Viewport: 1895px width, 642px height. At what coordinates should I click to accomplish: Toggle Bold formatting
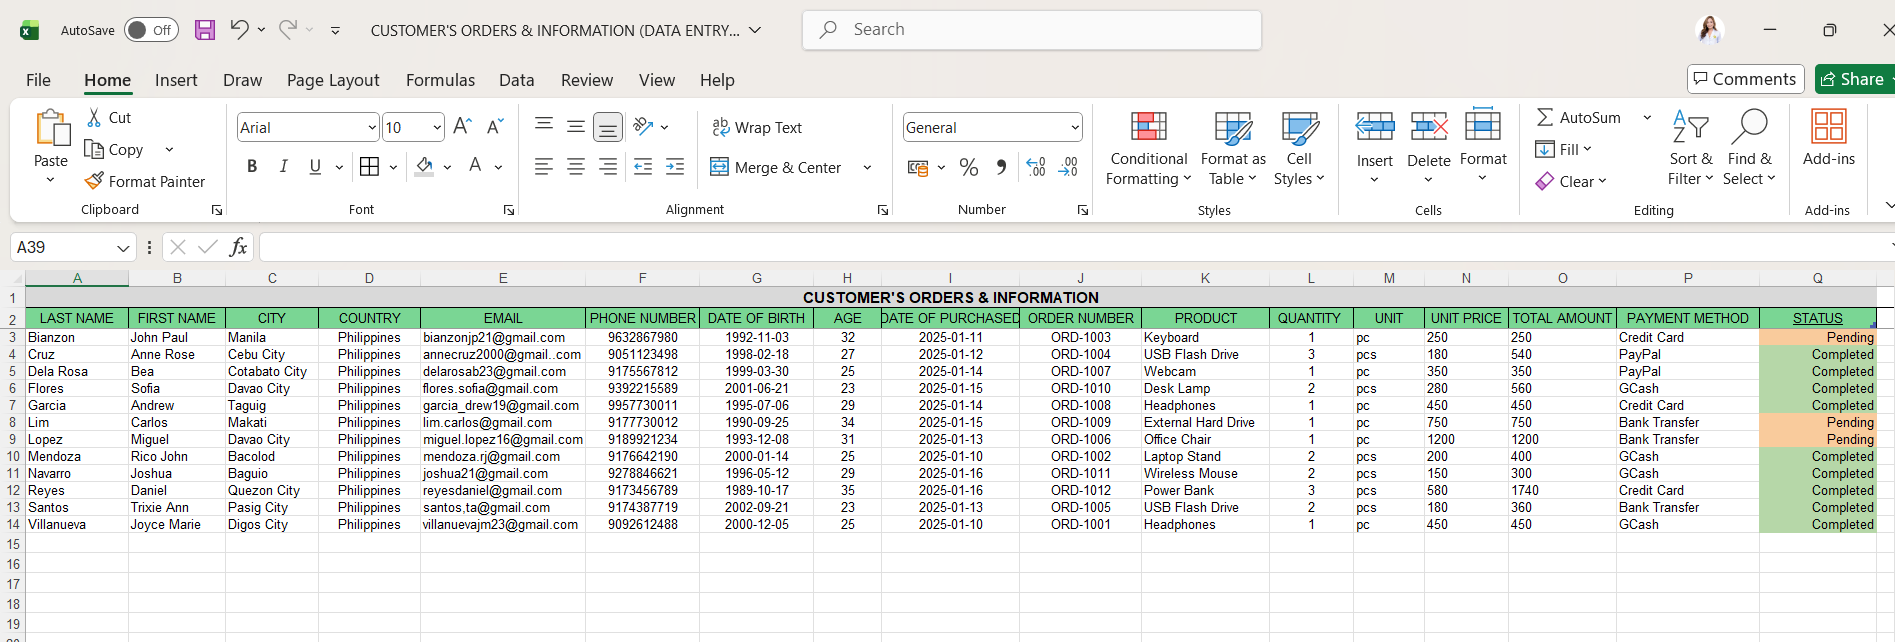[252, 167]
